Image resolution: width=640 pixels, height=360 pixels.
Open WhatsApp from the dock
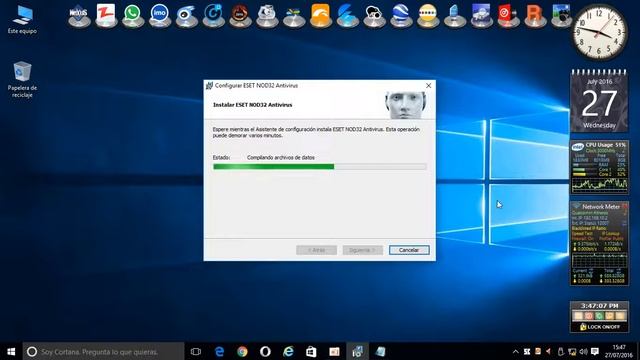[x=133, y=16]
